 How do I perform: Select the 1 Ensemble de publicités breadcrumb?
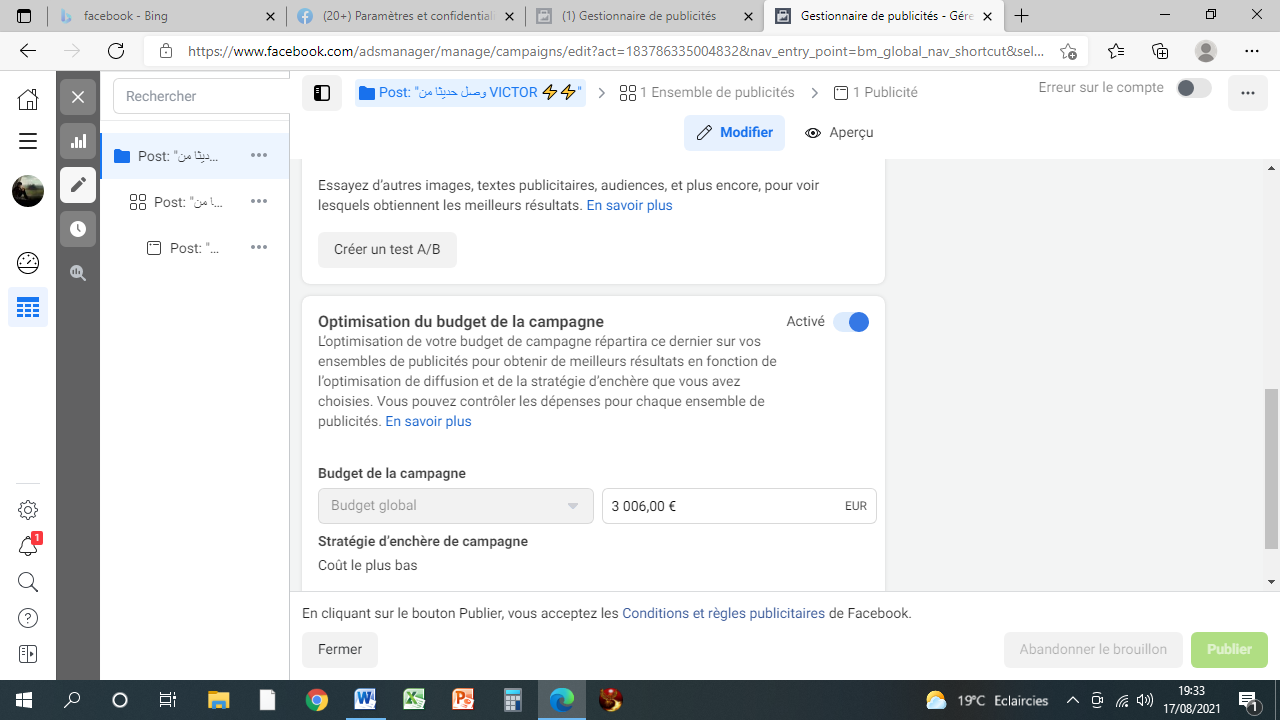pyautogui.click(x=707, y=93)
